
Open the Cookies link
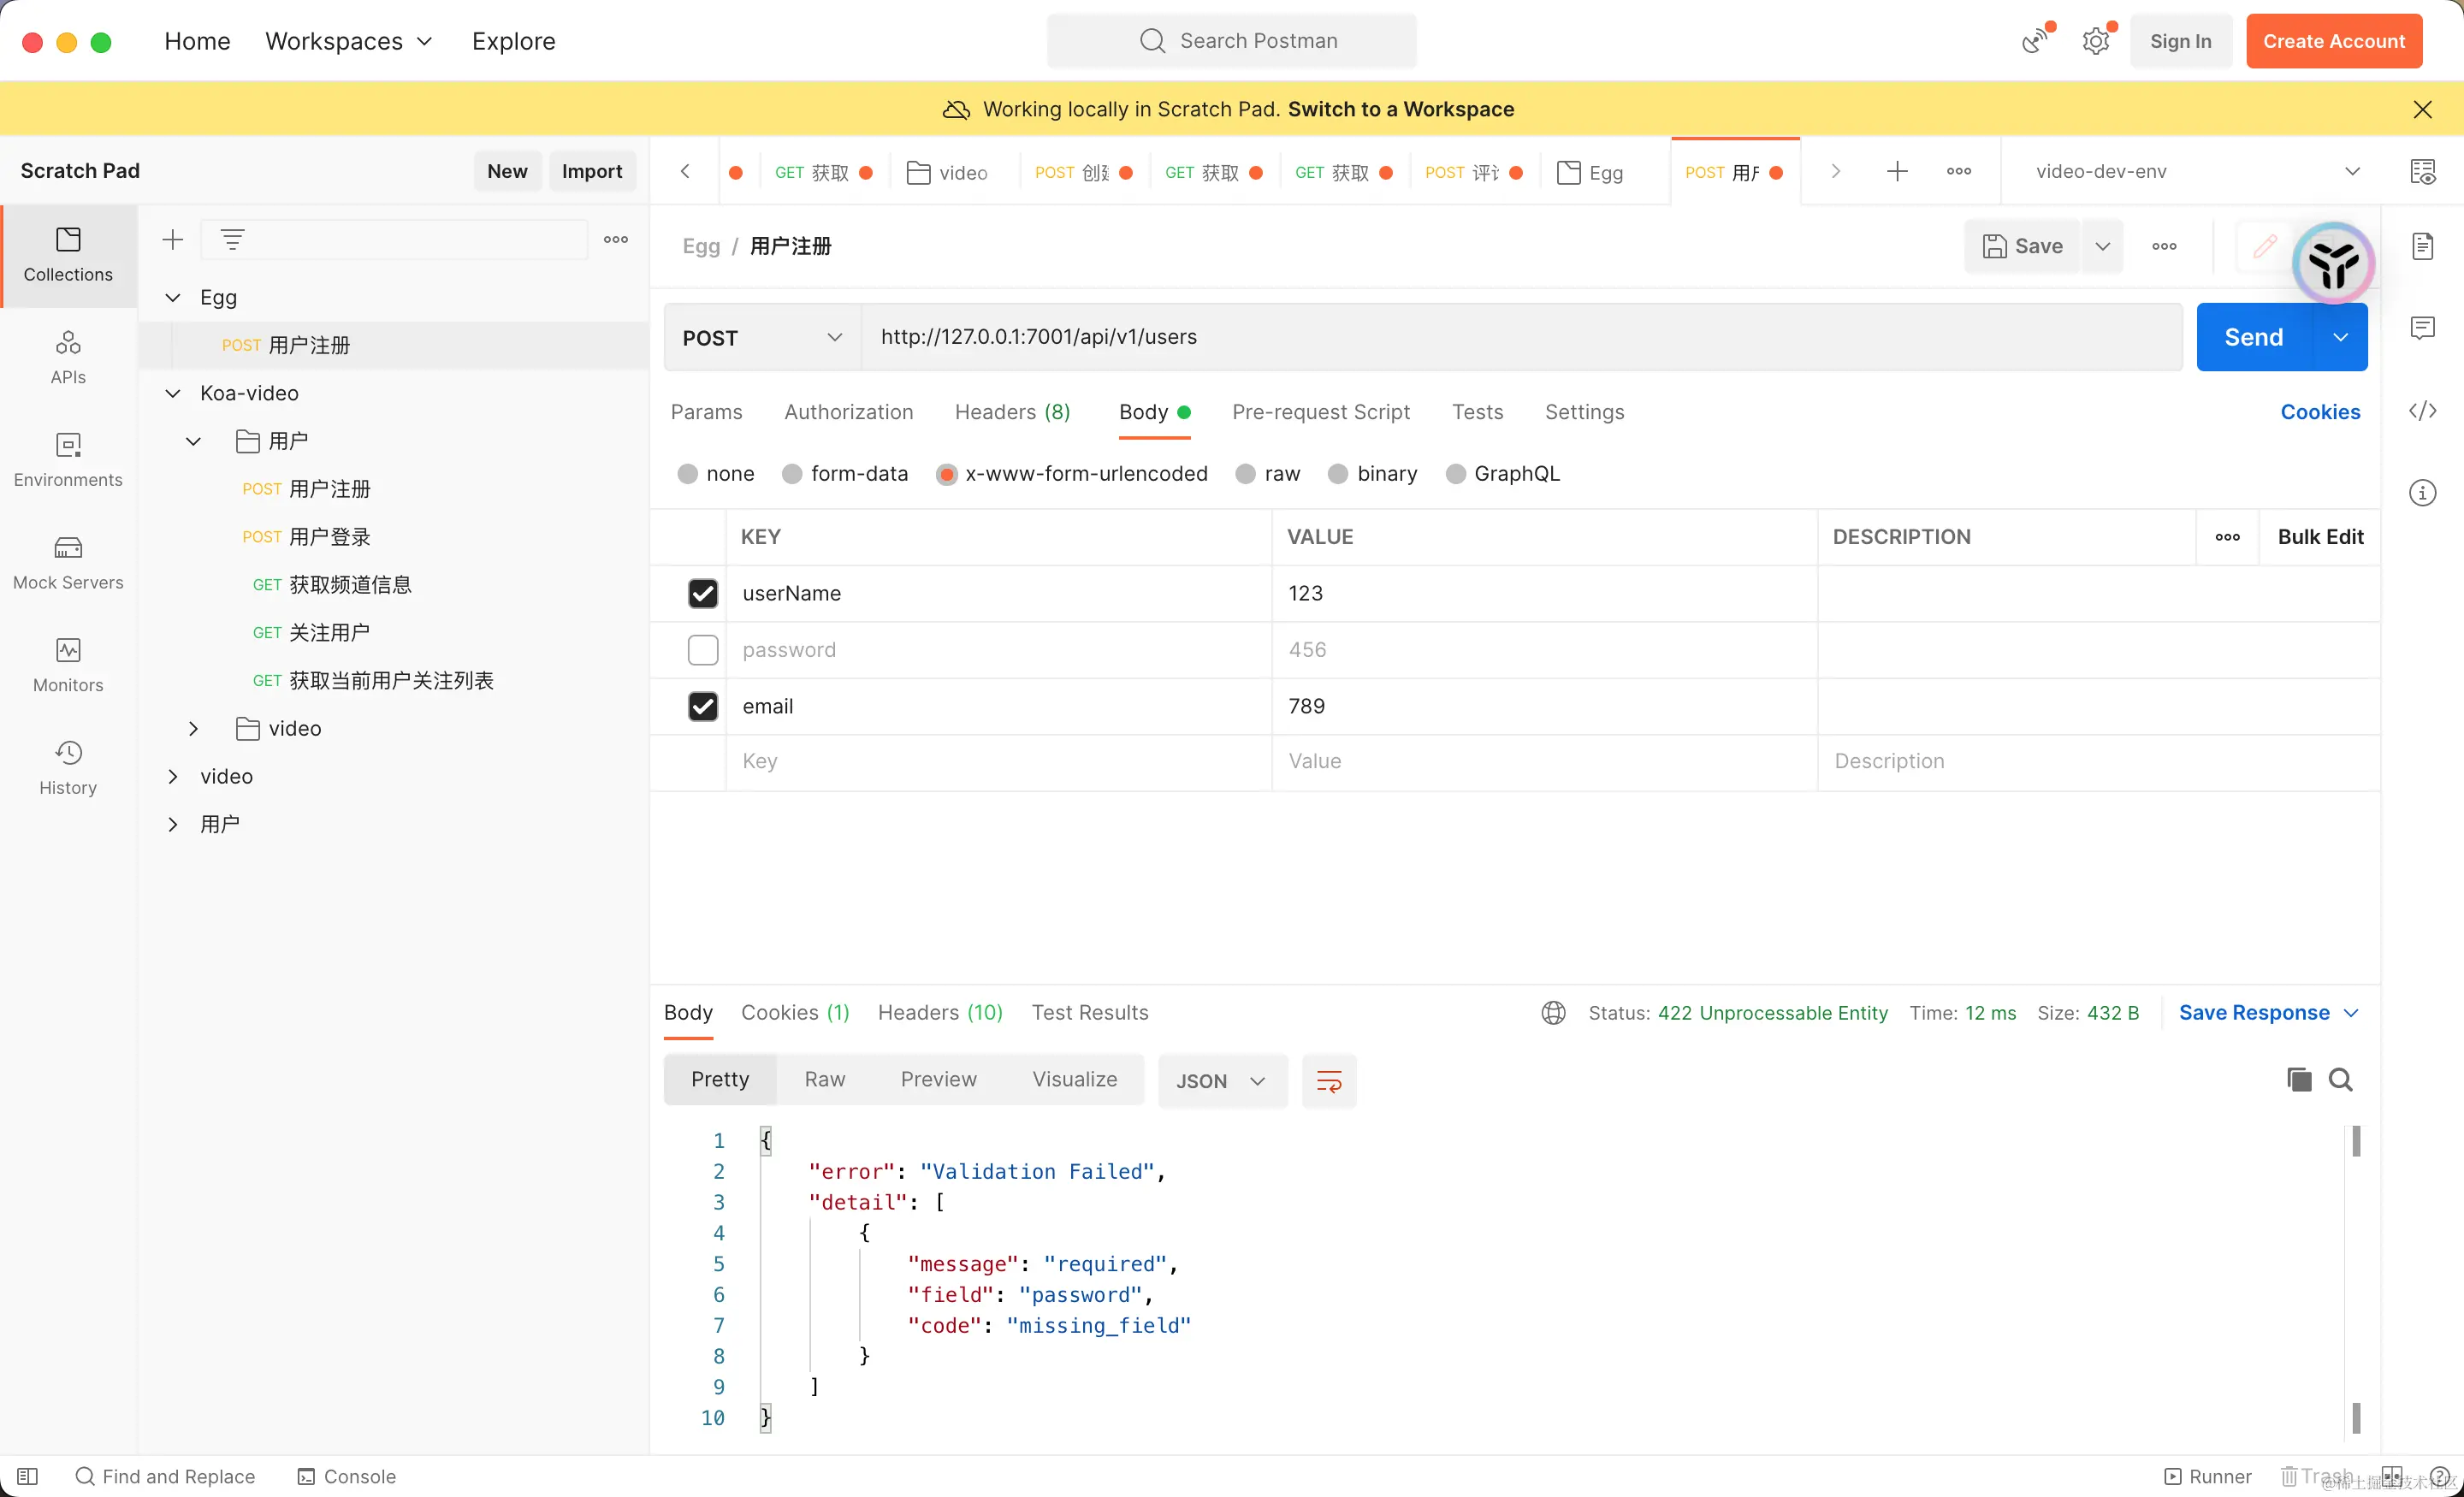coord(2320,412)
